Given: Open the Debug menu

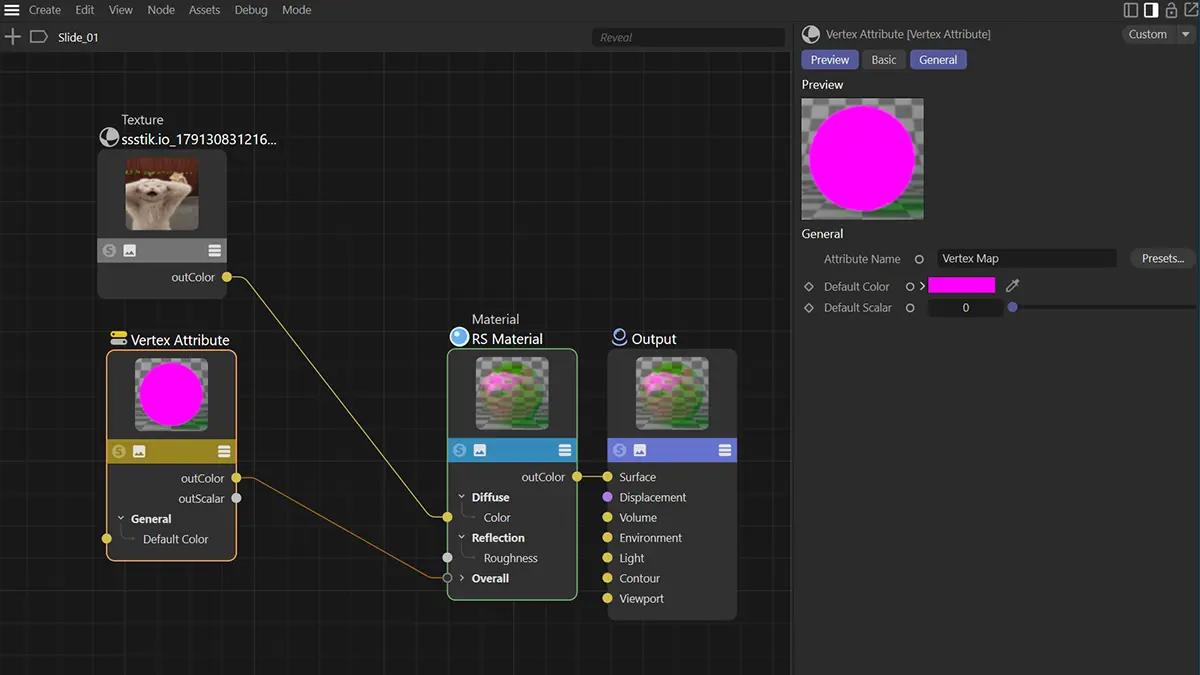Looking at the screenshot, I should tap(251, 10).
